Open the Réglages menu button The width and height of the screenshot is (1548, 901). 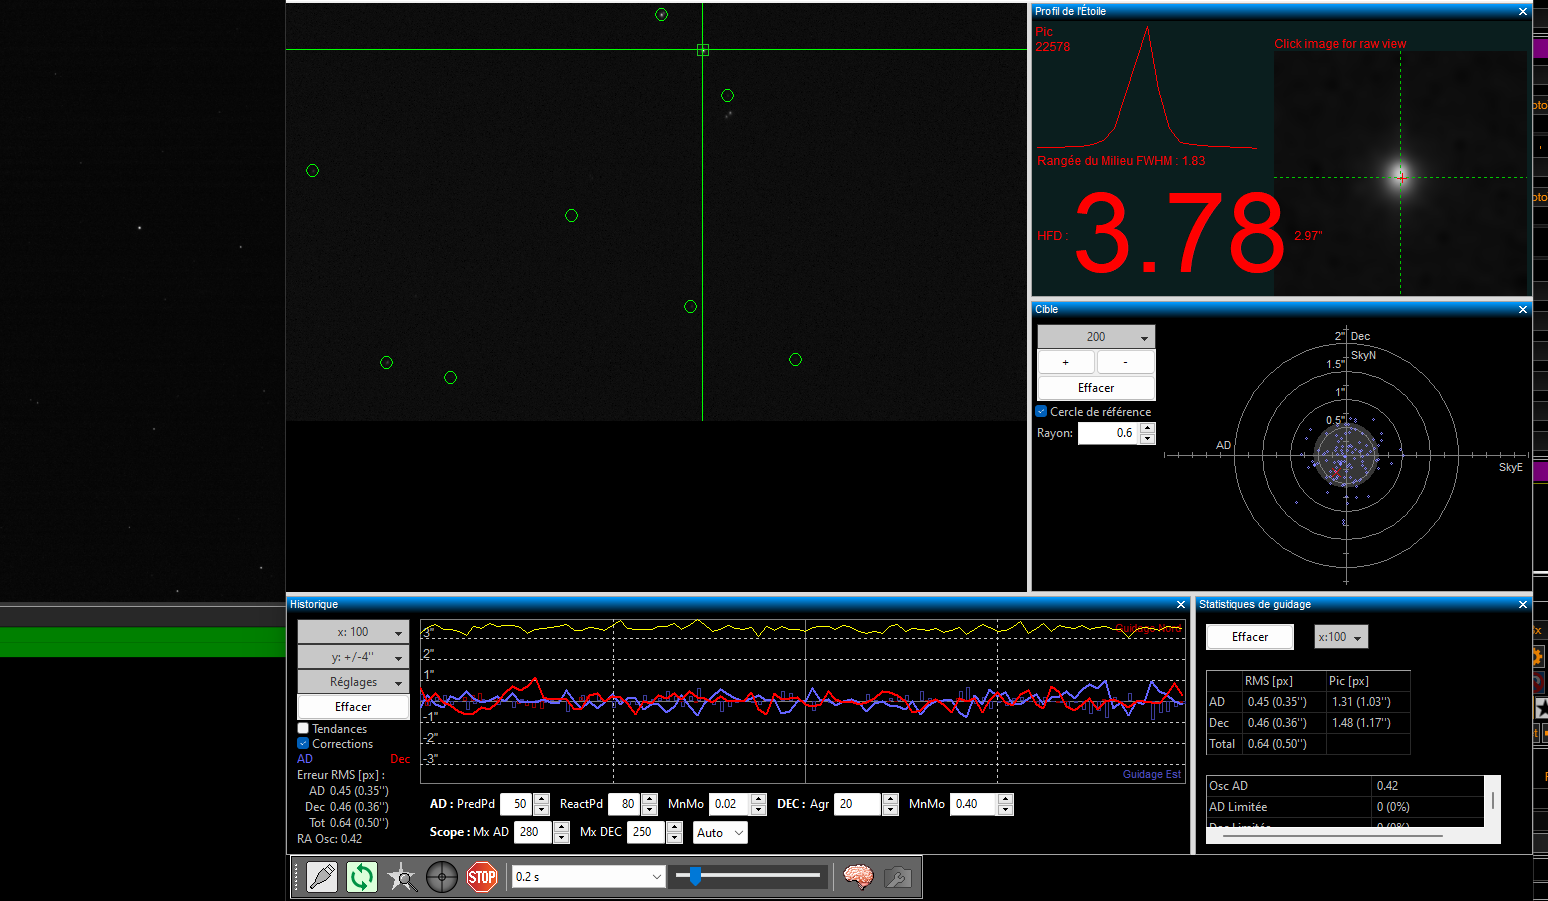point(353,682)
